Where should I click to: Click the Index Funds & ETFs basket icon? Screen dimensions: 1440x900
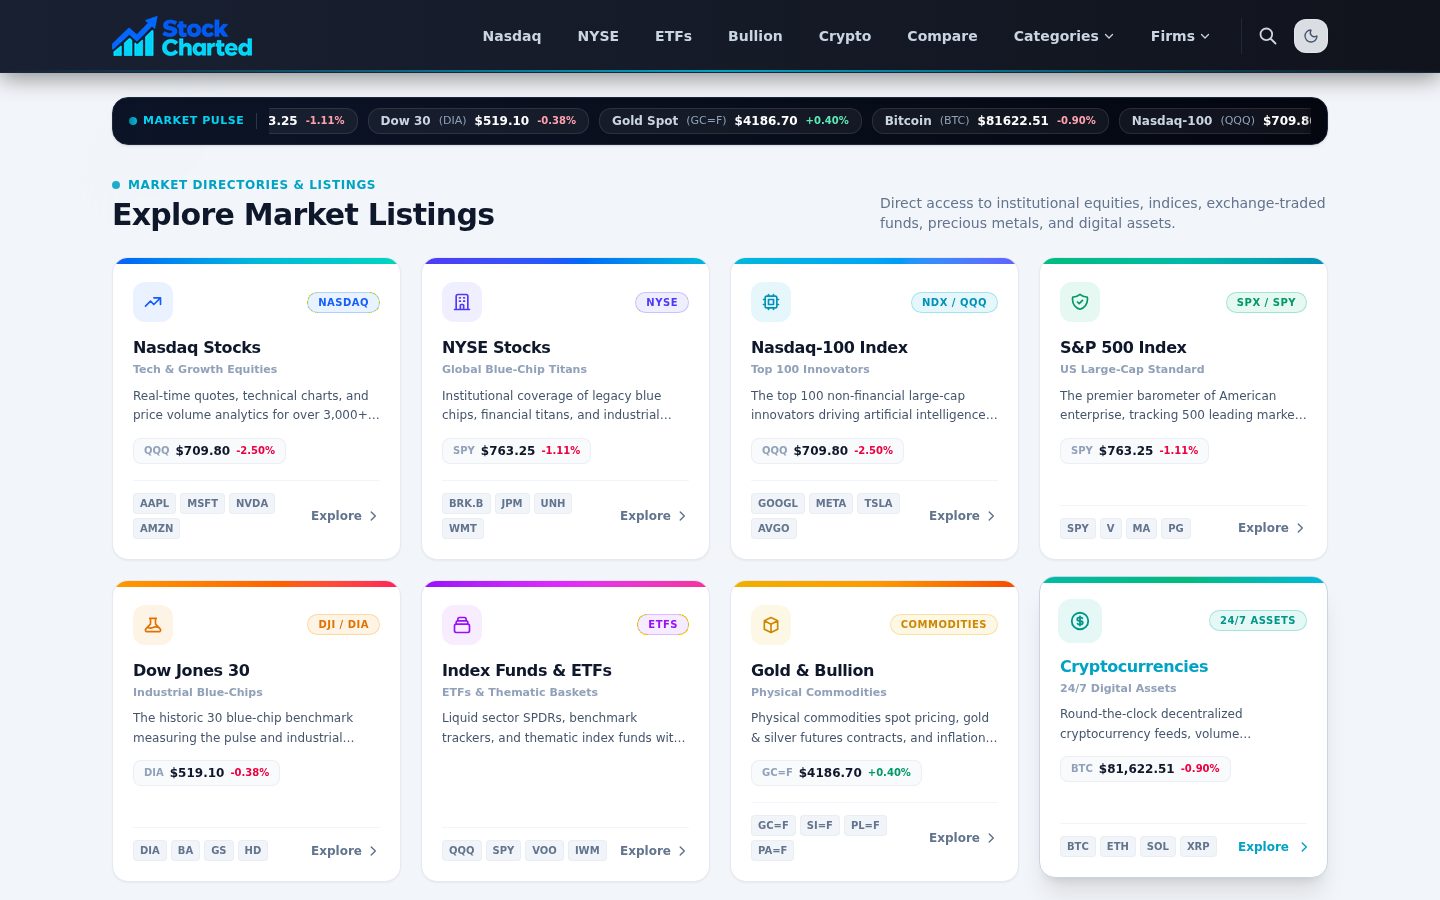click(x=462, y=625)
